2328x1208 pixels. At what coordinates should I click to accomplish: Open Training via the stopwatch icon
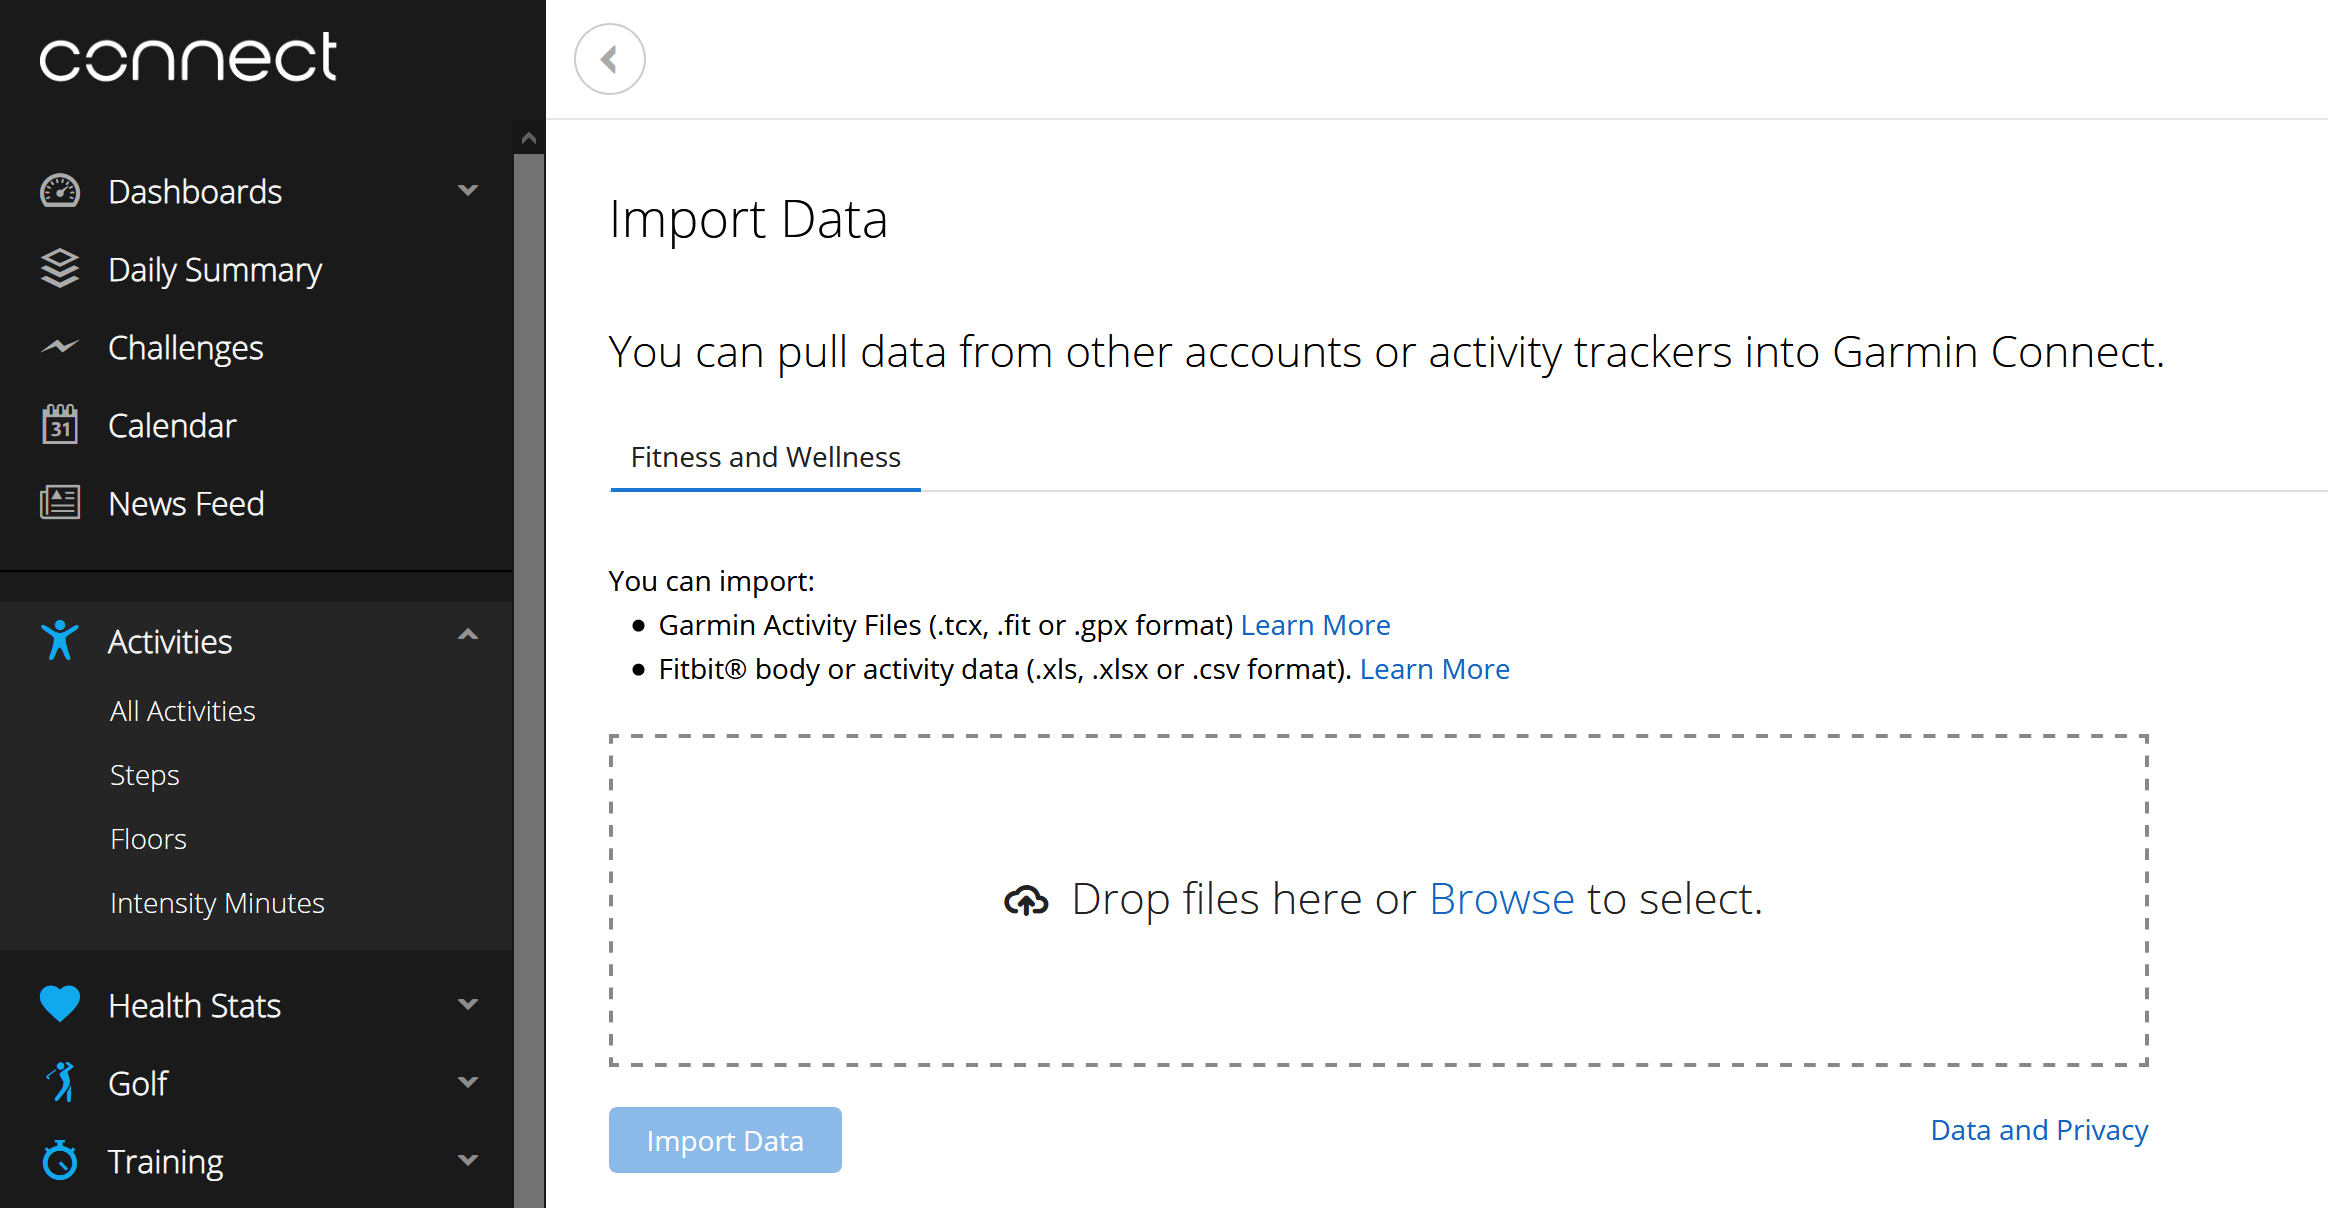click(60, 1160)
